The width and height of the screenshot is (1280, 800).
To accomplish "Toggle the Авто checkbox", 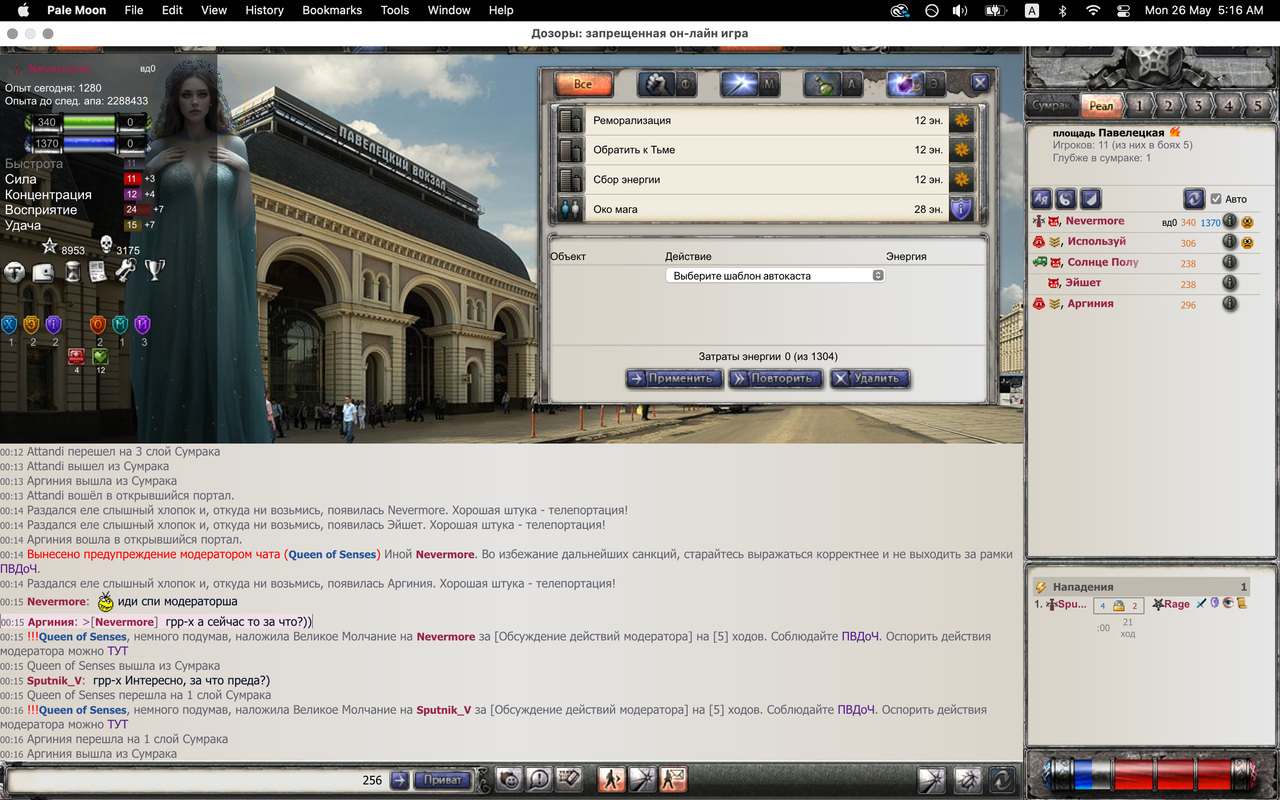I will click(1216, 199).
